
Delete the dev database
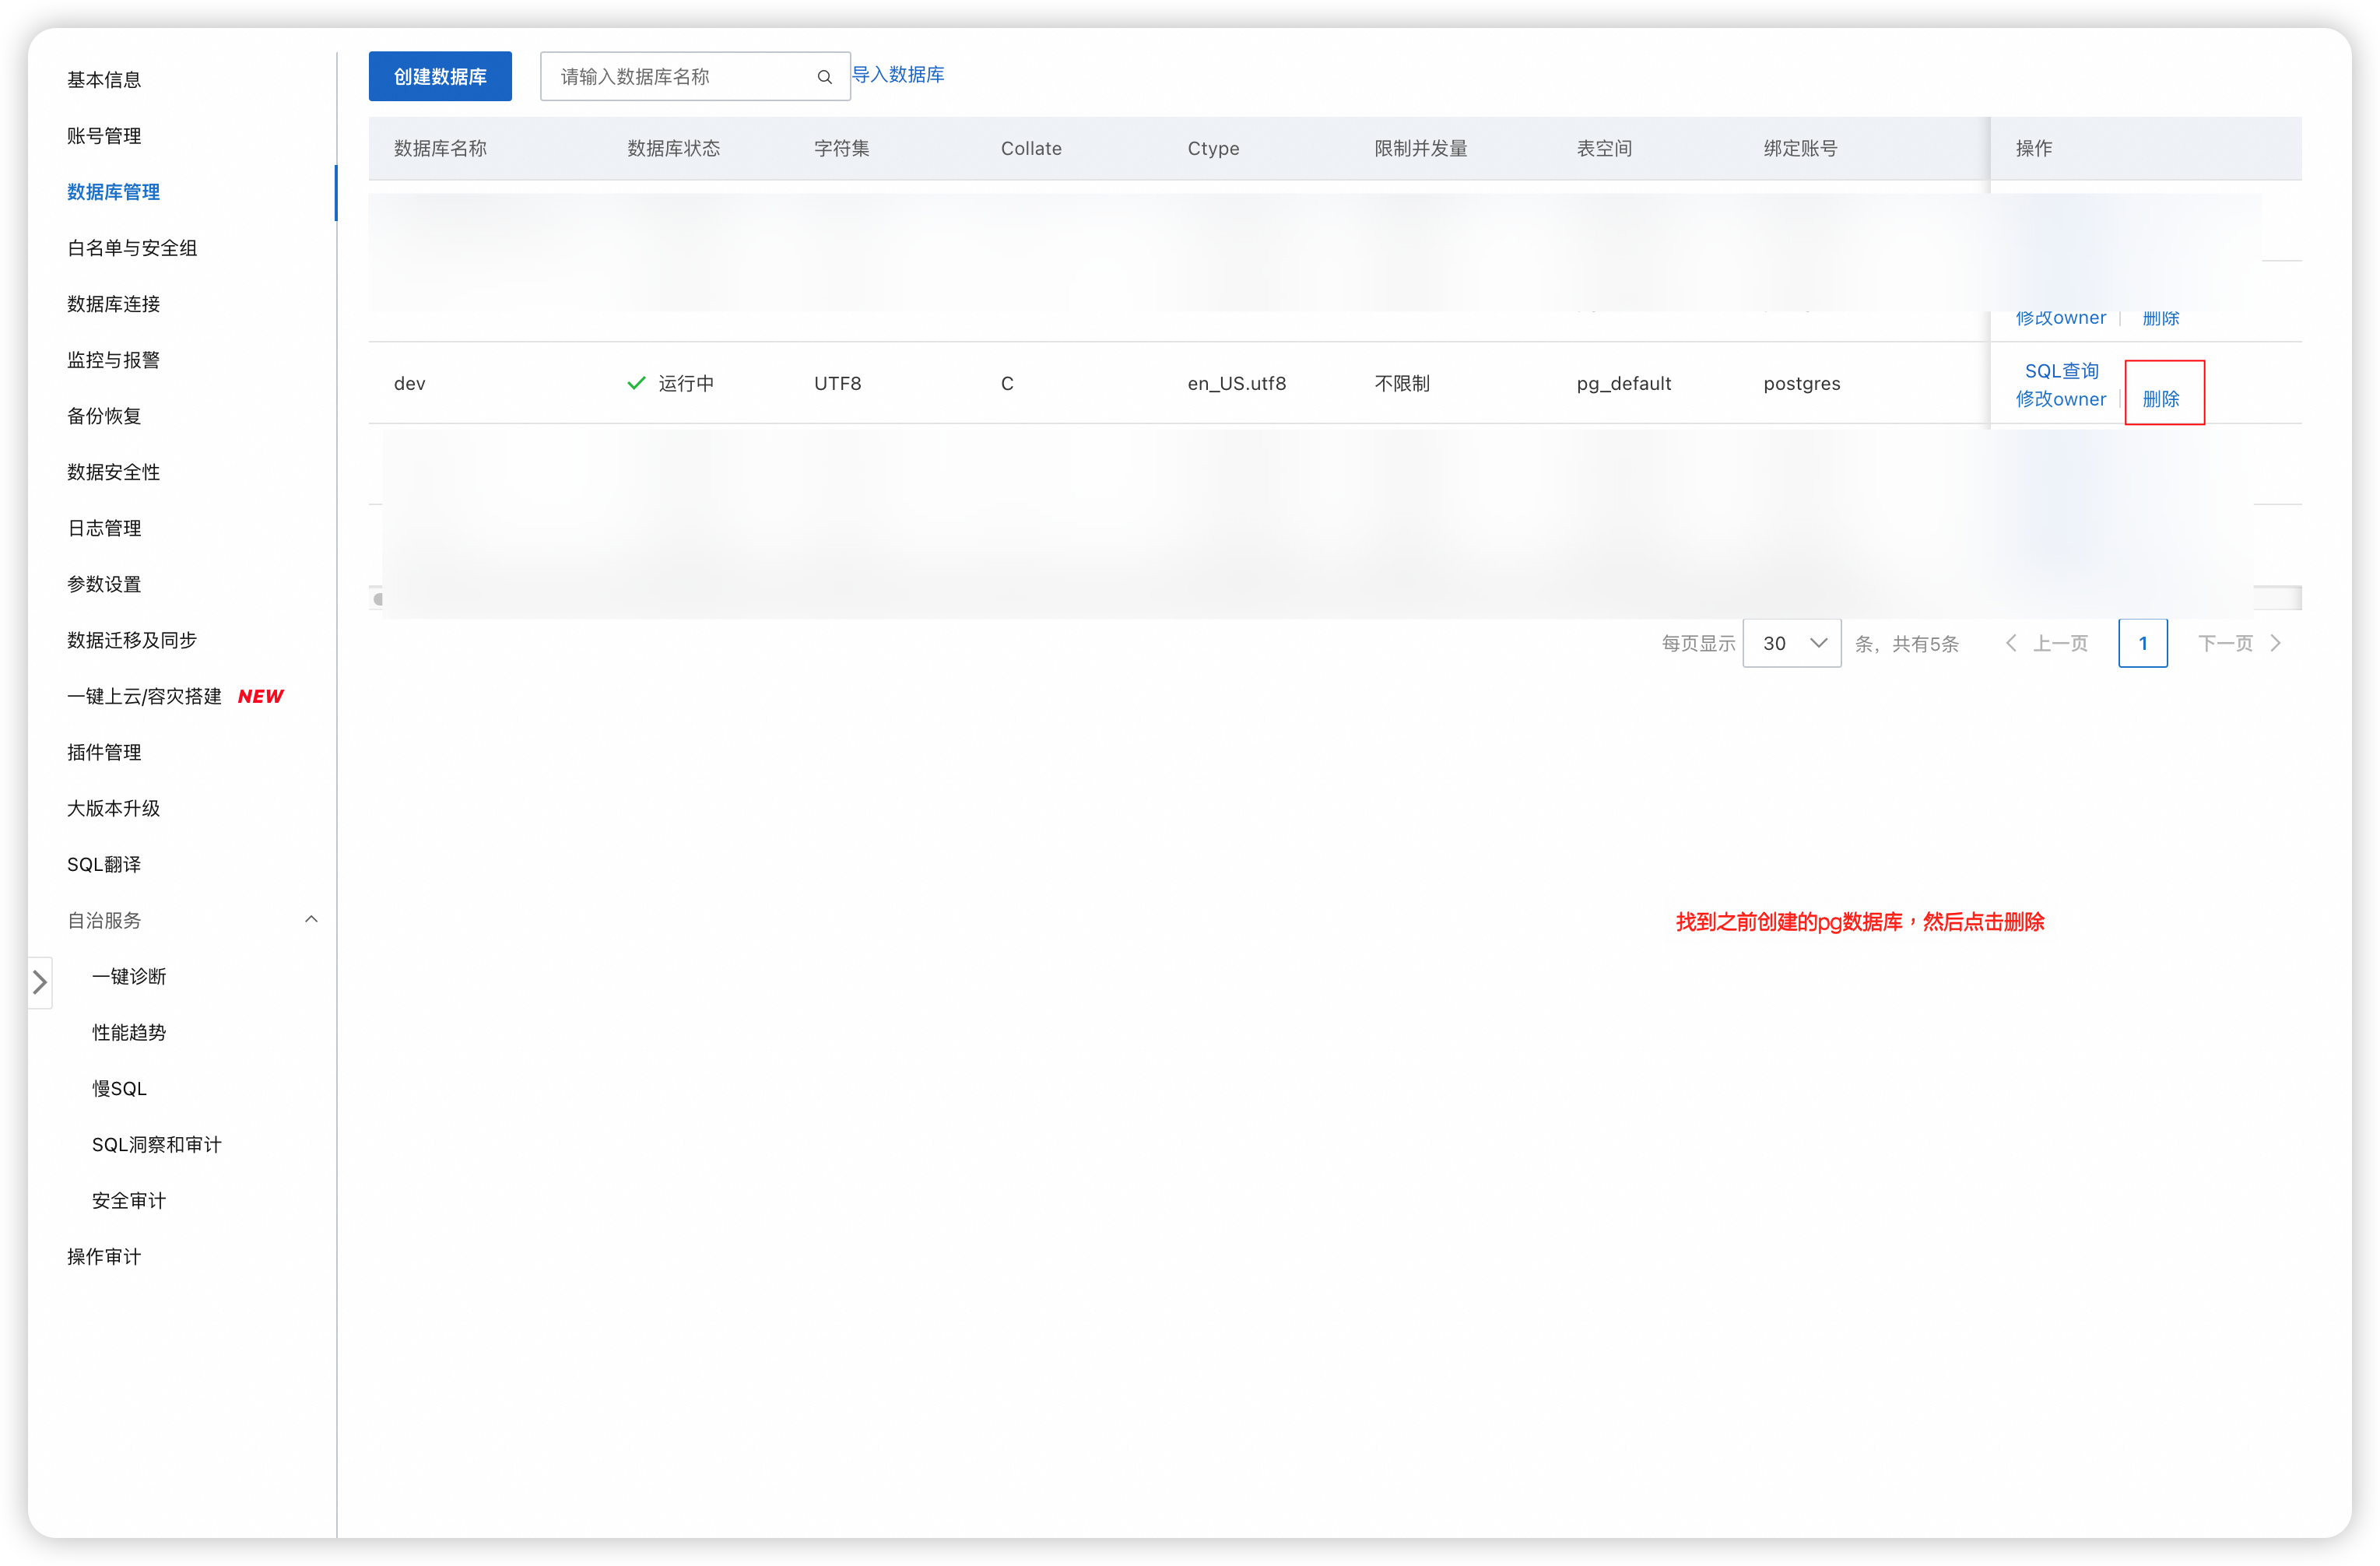2160,399
